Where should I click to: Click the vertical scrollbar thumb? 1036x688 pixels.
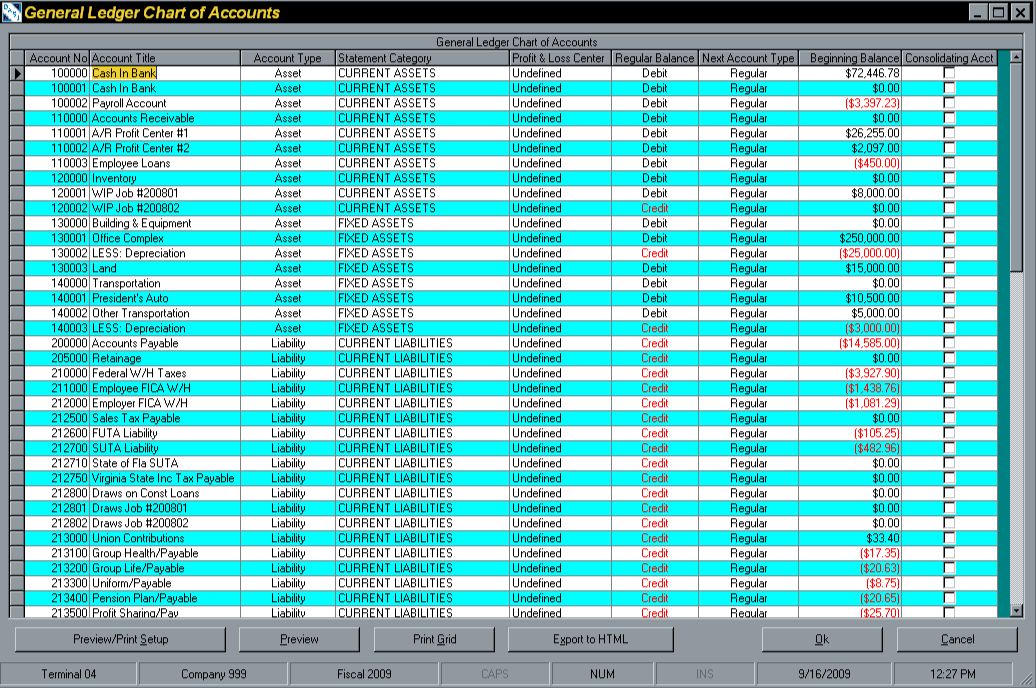[x=1016, y=167]
